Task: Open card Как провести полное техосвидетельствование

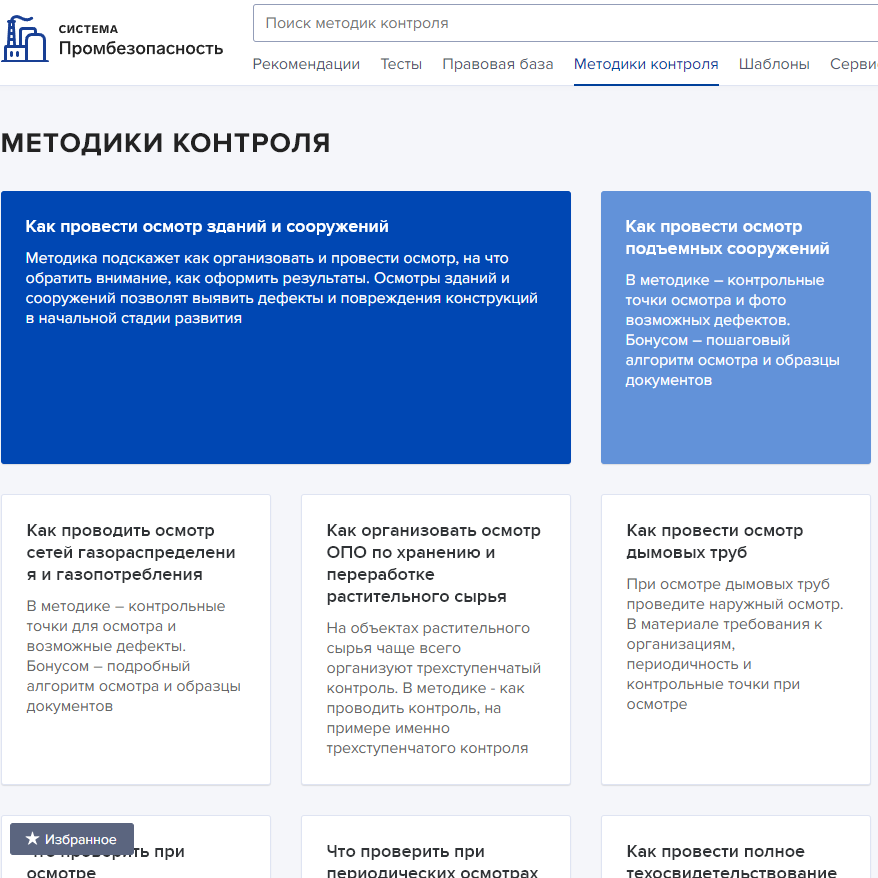Action: 736,847
